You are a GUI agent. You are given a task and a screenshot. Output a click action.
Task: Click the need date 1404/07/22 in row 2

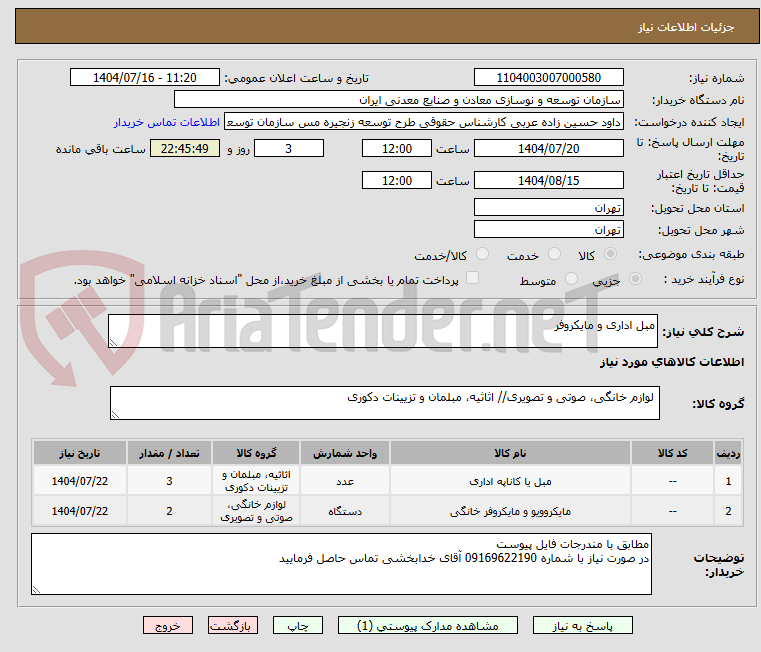click(80, 511)
